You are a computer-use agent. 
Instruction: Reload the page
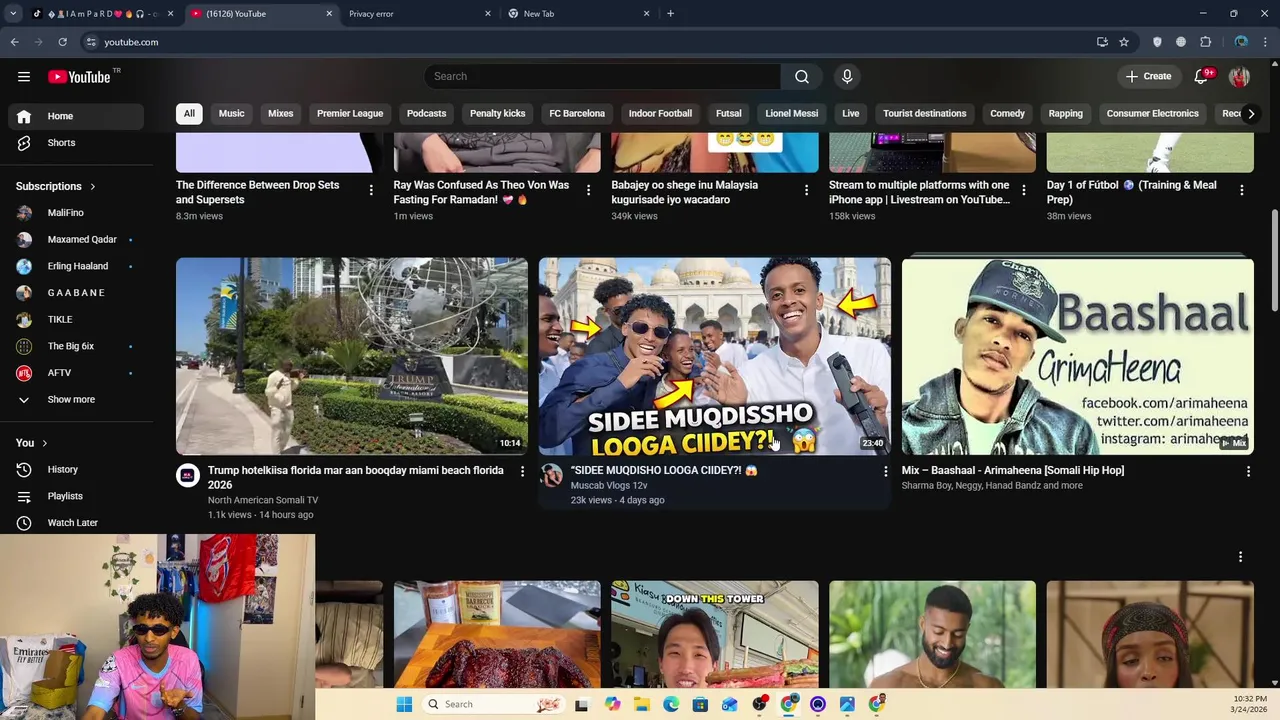62,42
